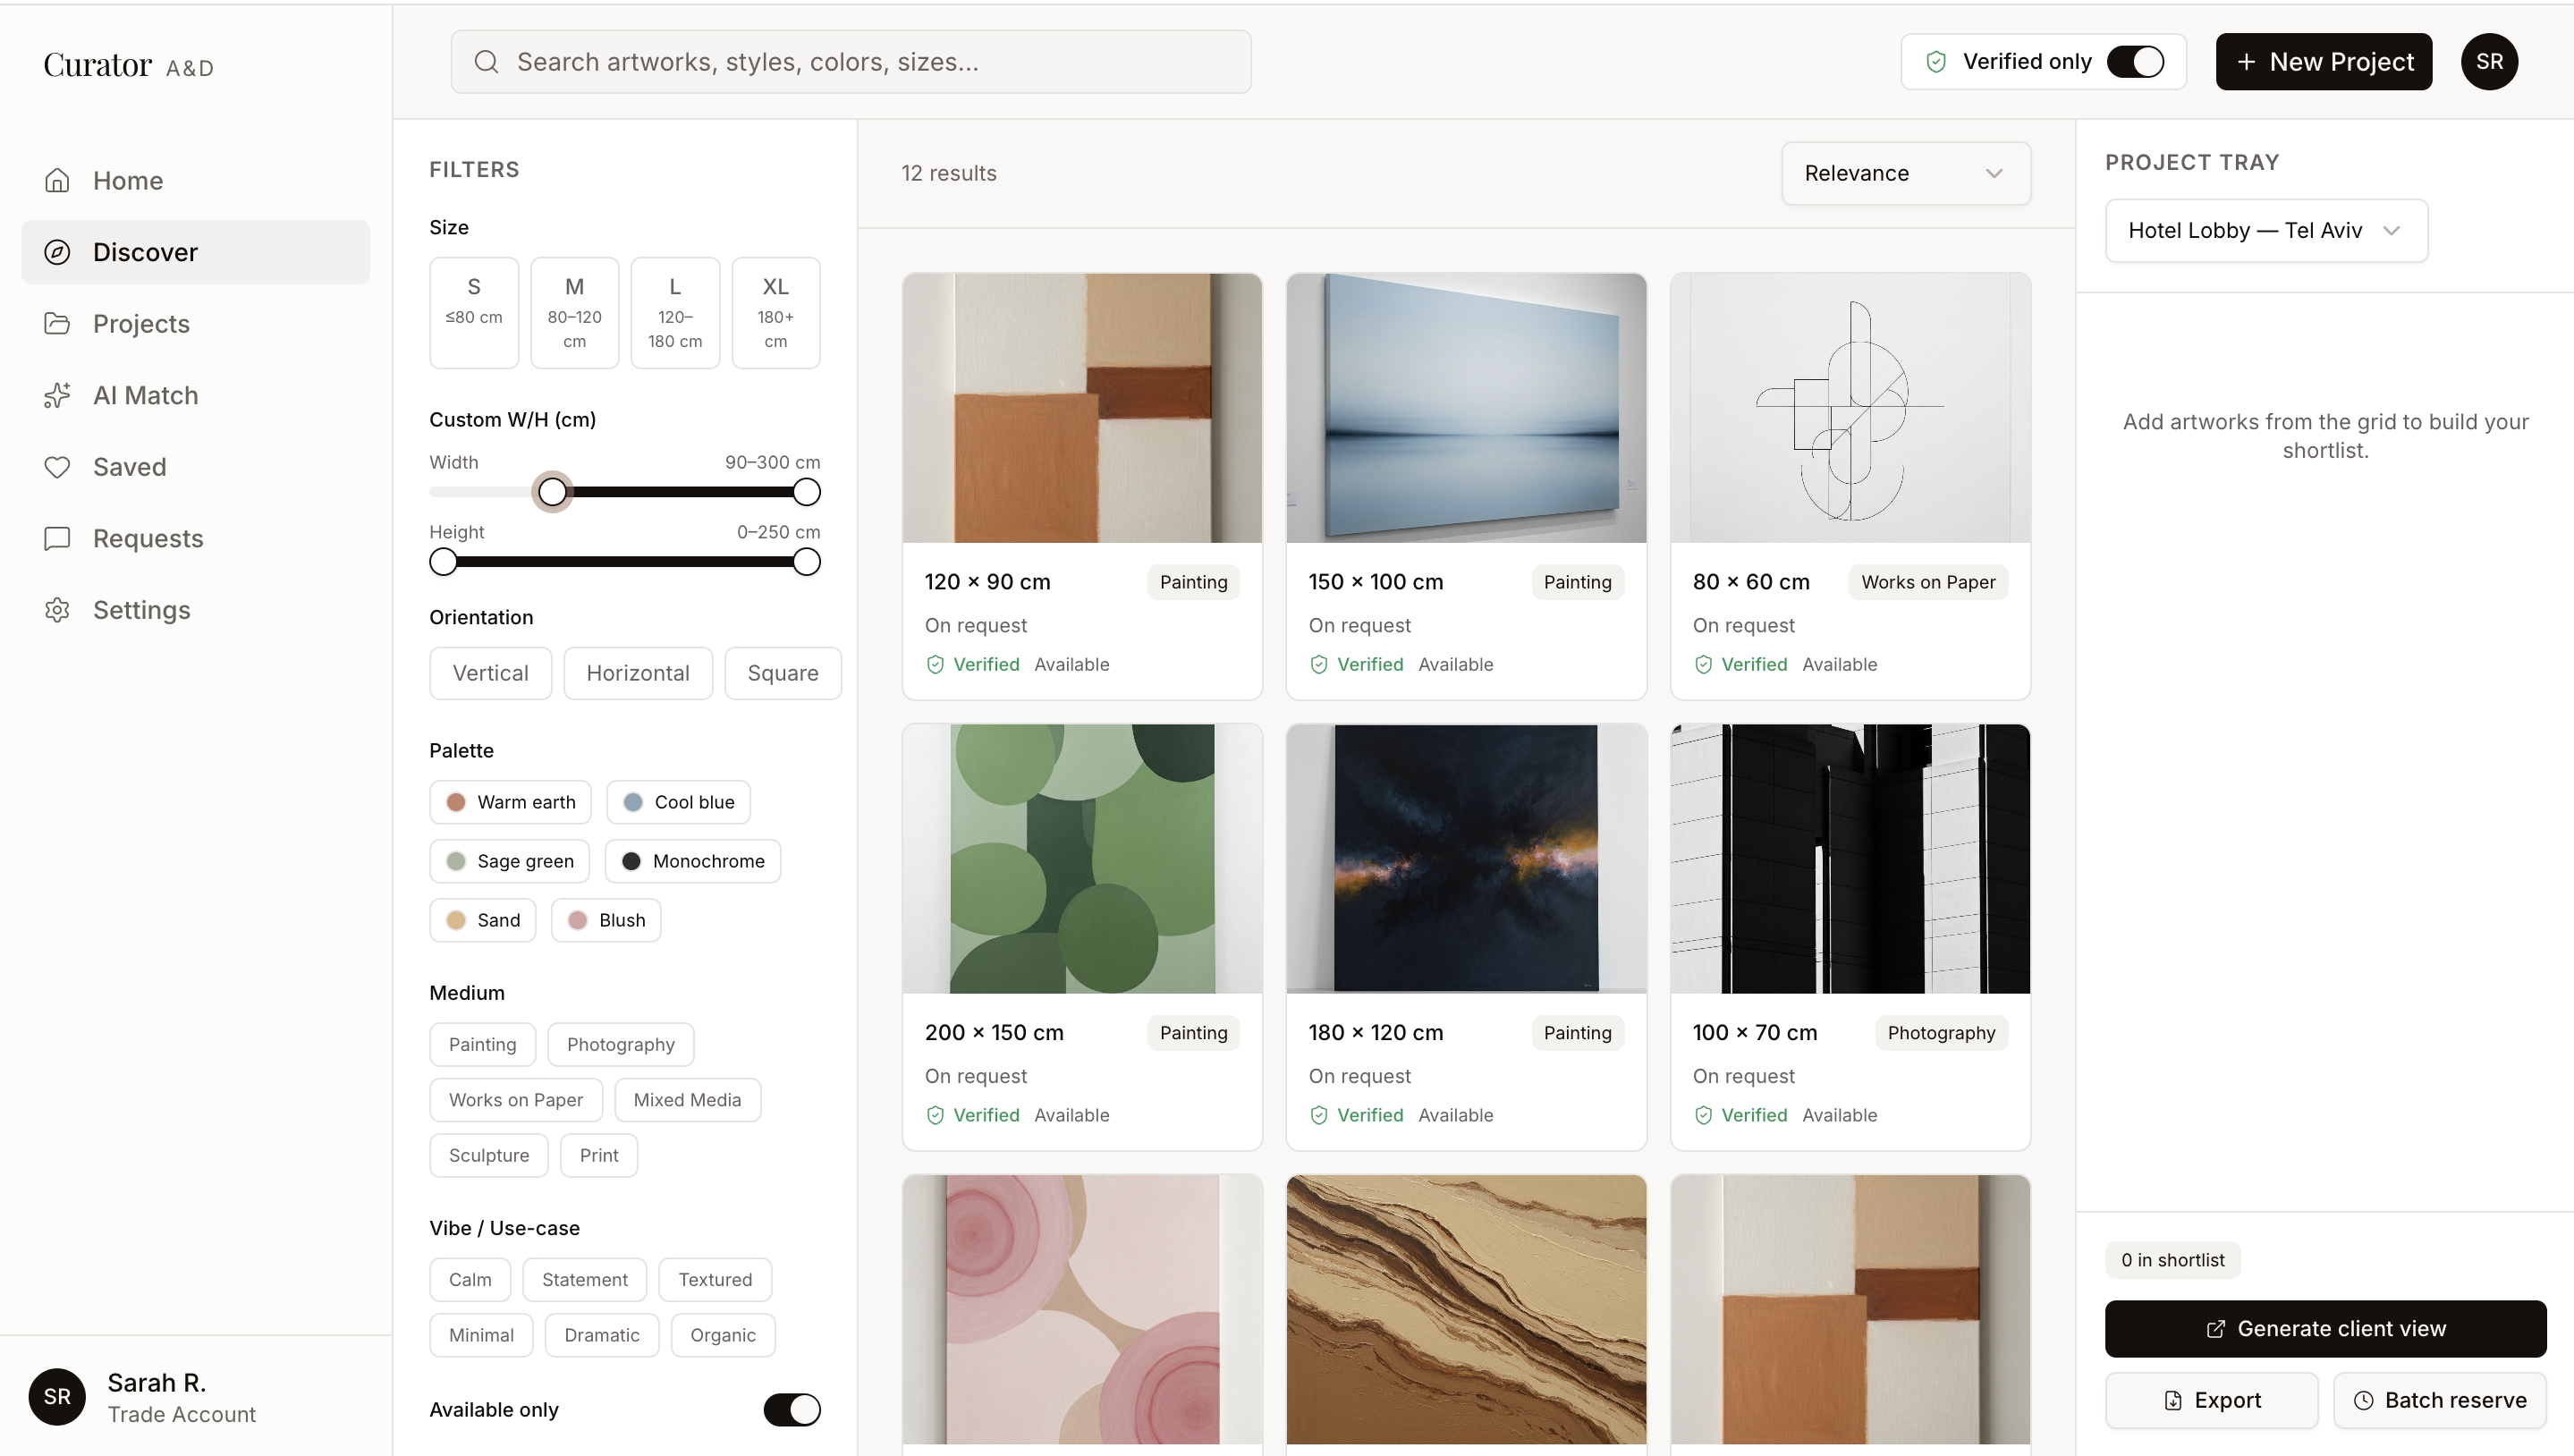Open Settings from the sidebar
This screenshot has width=2574, height=1456.
pos(196,610)
